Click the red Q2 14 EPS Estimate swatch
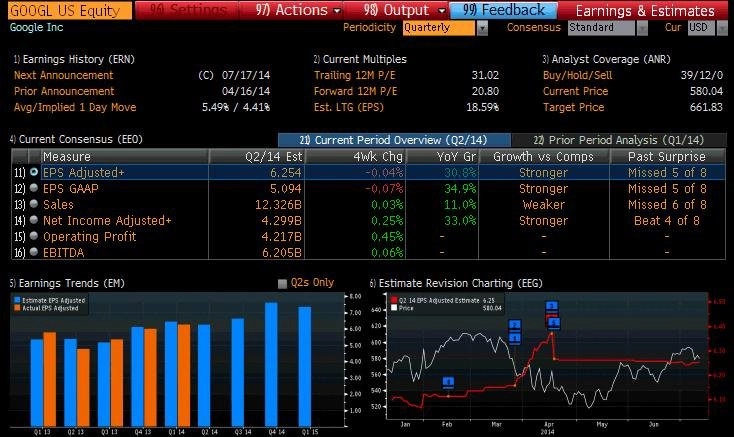 point(394,300)
